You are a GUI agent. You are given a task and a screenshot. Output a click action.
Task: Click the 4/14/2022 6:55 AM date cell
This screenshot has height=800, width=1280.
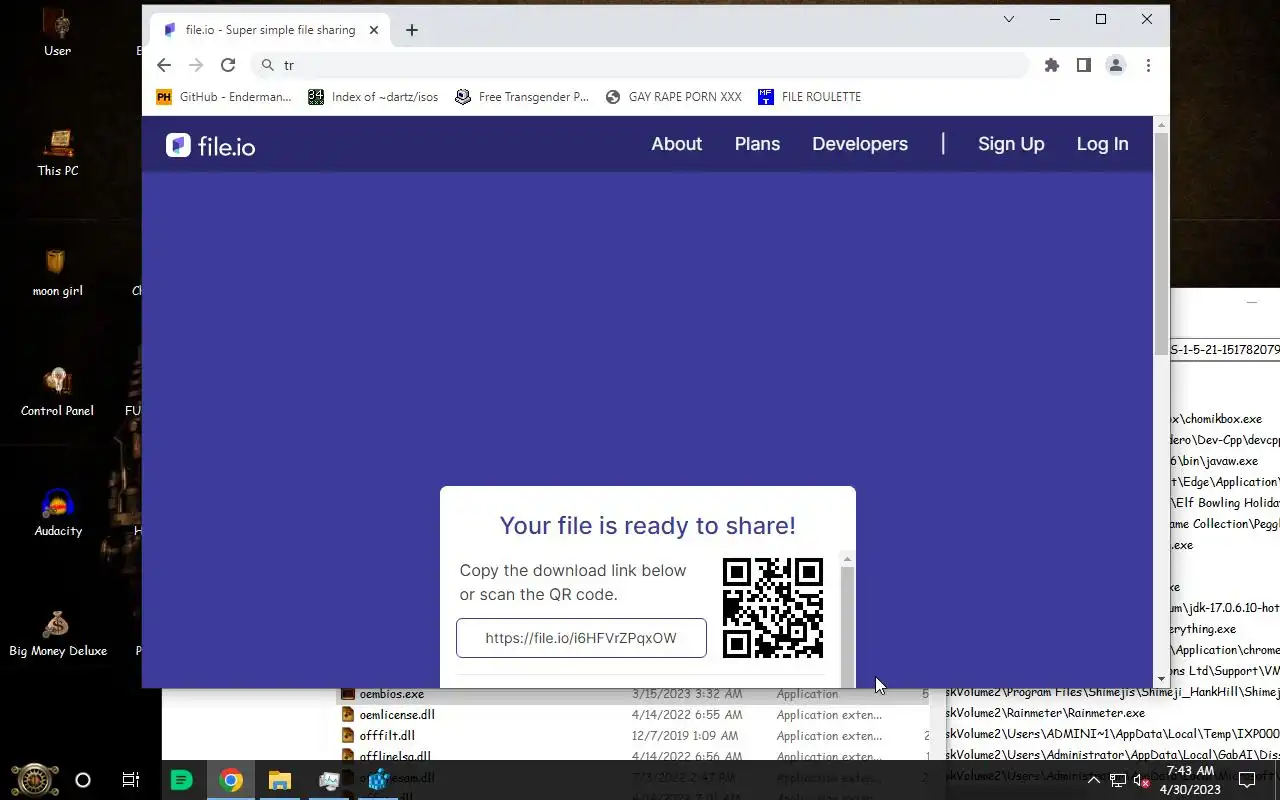point(687,715)
